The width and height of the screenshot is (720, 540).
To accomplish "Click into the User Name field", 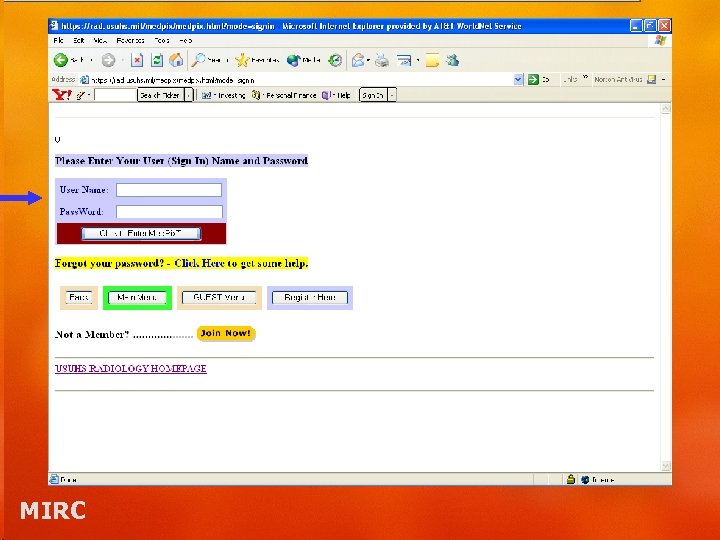I will tap(169, 190).
